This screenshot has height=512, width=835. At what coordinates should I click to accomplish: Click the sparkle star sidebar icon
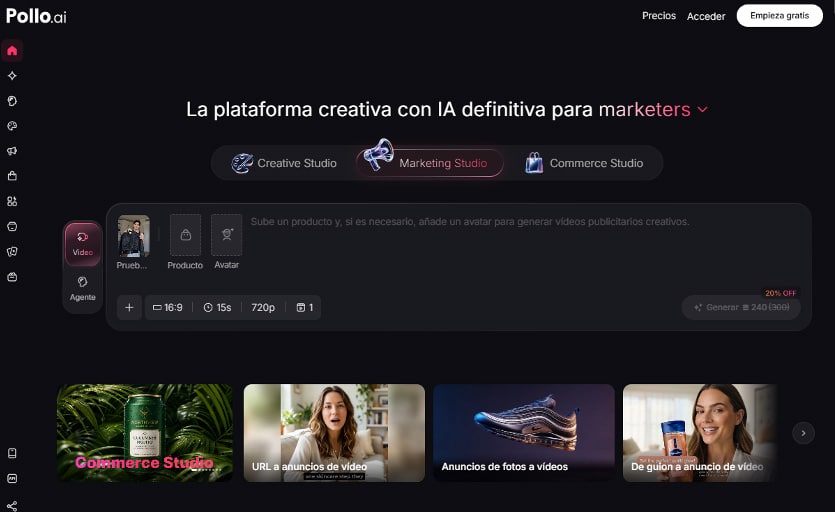point(12,76)
